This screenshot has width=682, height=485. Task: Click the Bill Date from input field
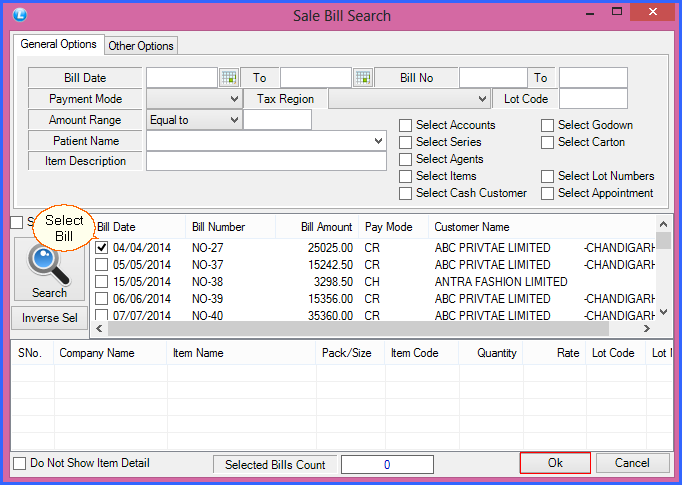click(x=182, y=78)
